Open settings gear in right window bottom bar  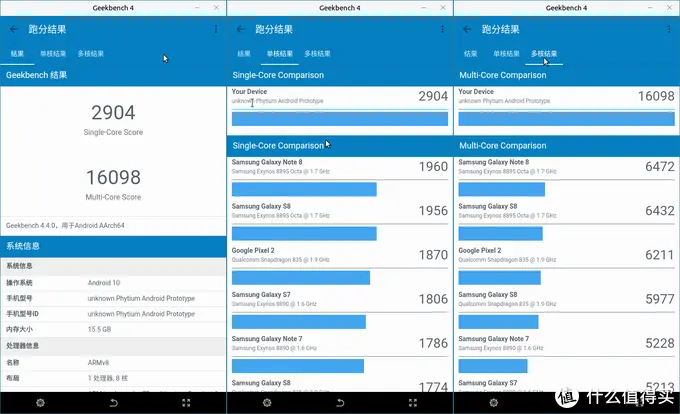click(x=494, y=403)
